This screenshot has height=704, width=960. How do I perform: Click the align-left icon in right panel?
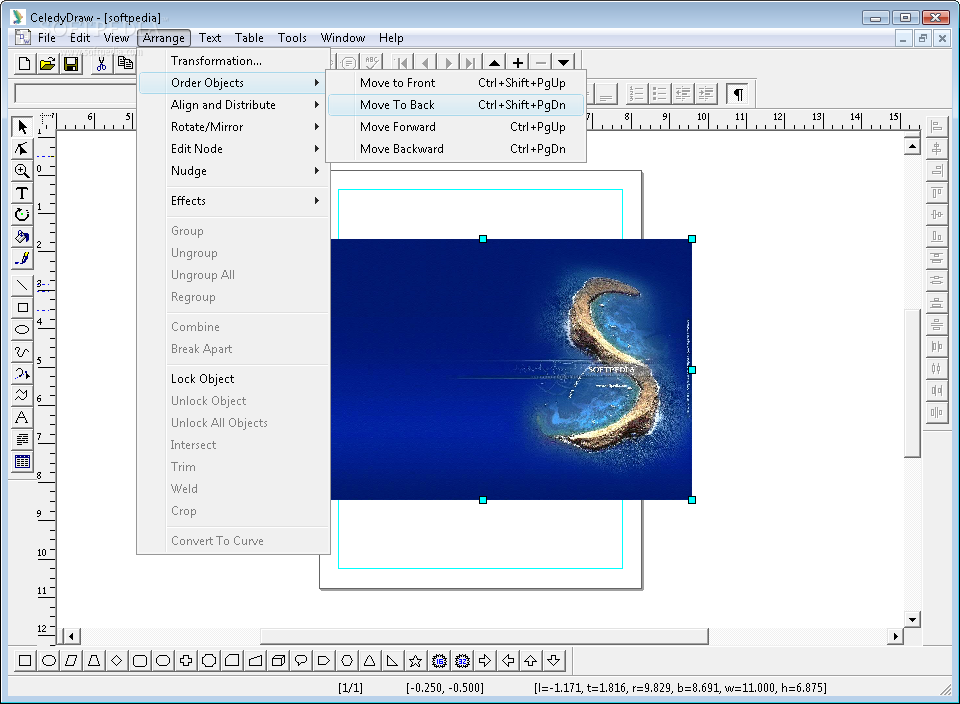(936, 127)
